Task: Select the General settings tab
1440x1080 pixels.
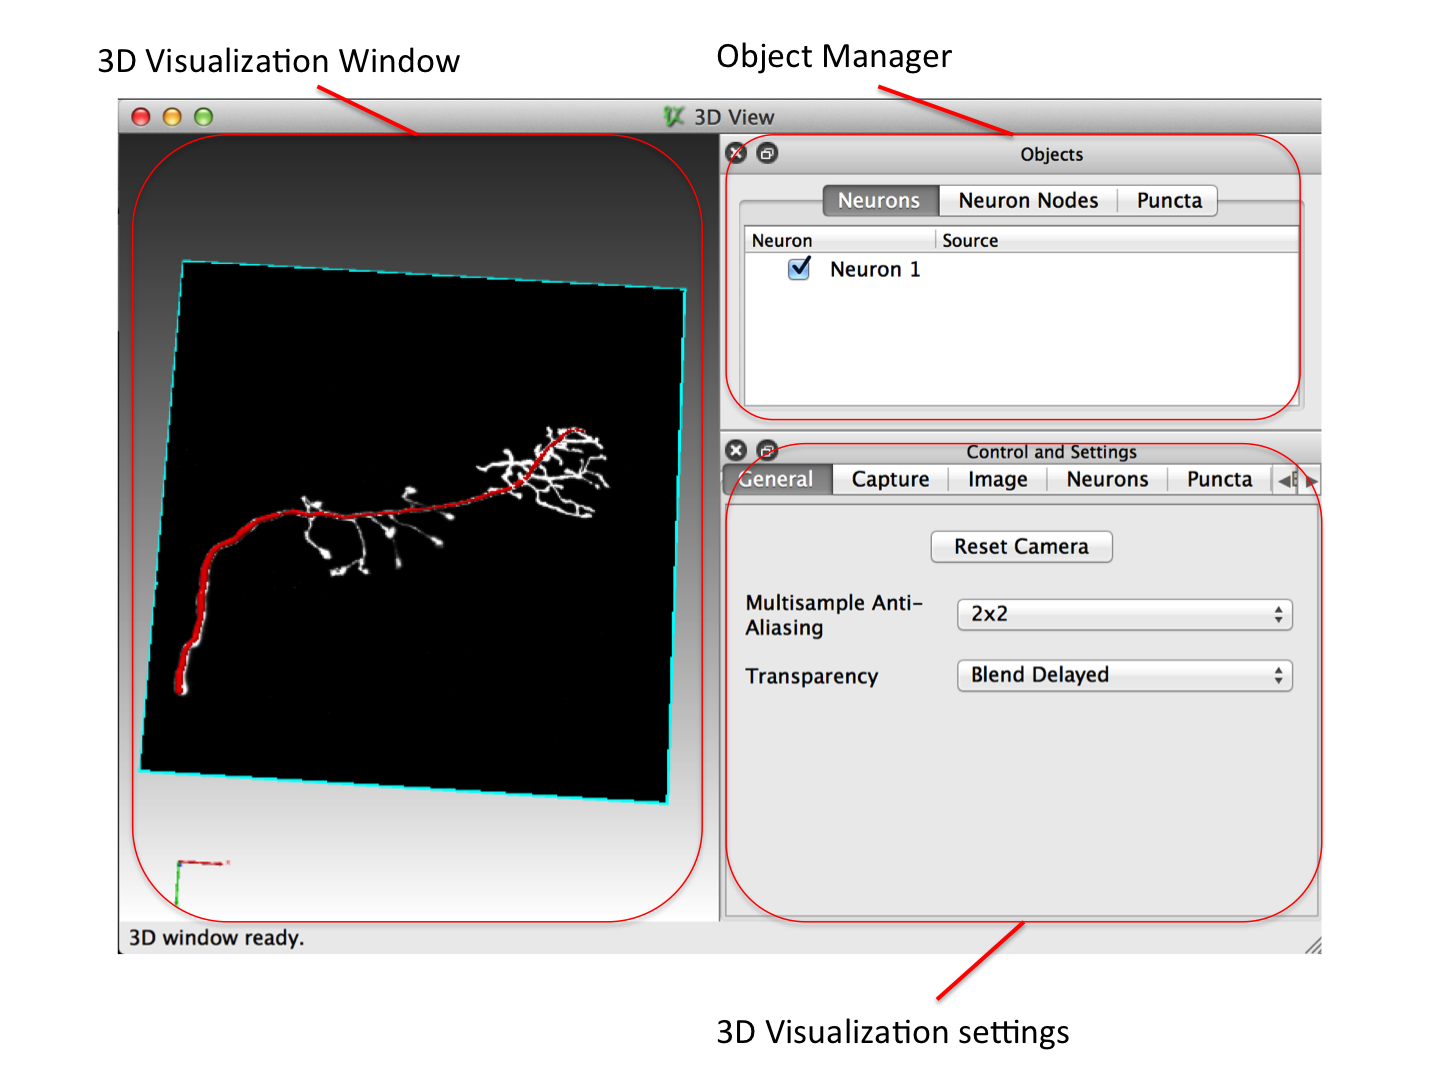Action: 777,480
